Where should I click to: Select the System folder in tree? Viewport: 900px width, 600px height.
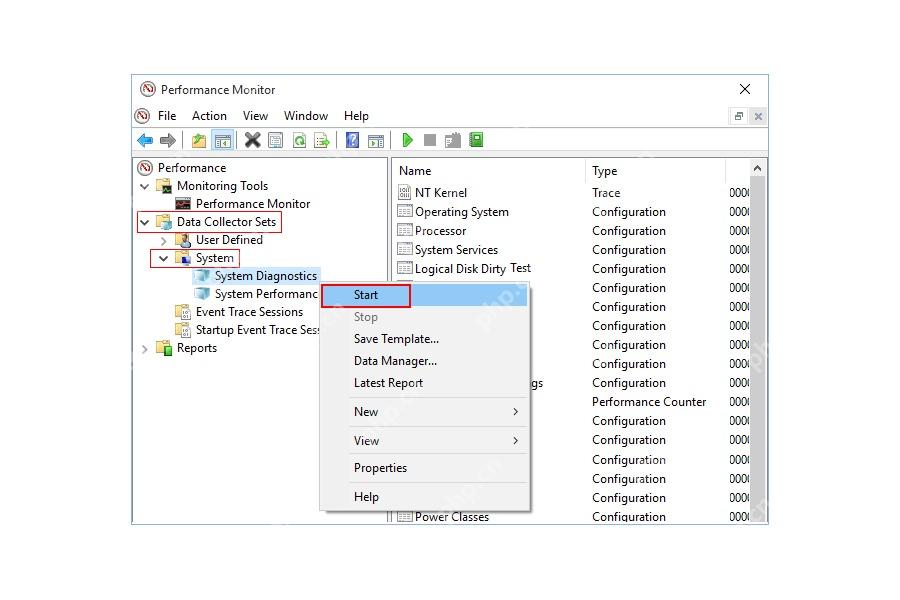tap(215, 258)
